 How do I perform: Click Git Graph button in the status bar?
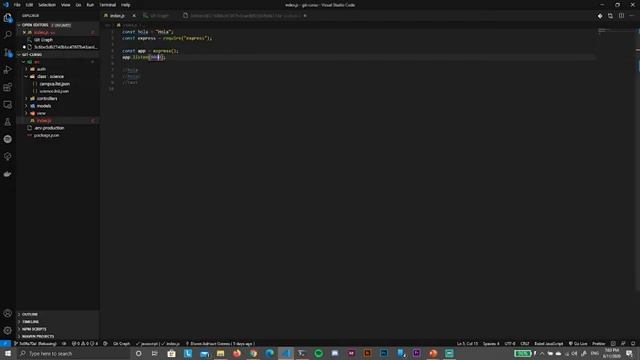(x=121, y=344)
